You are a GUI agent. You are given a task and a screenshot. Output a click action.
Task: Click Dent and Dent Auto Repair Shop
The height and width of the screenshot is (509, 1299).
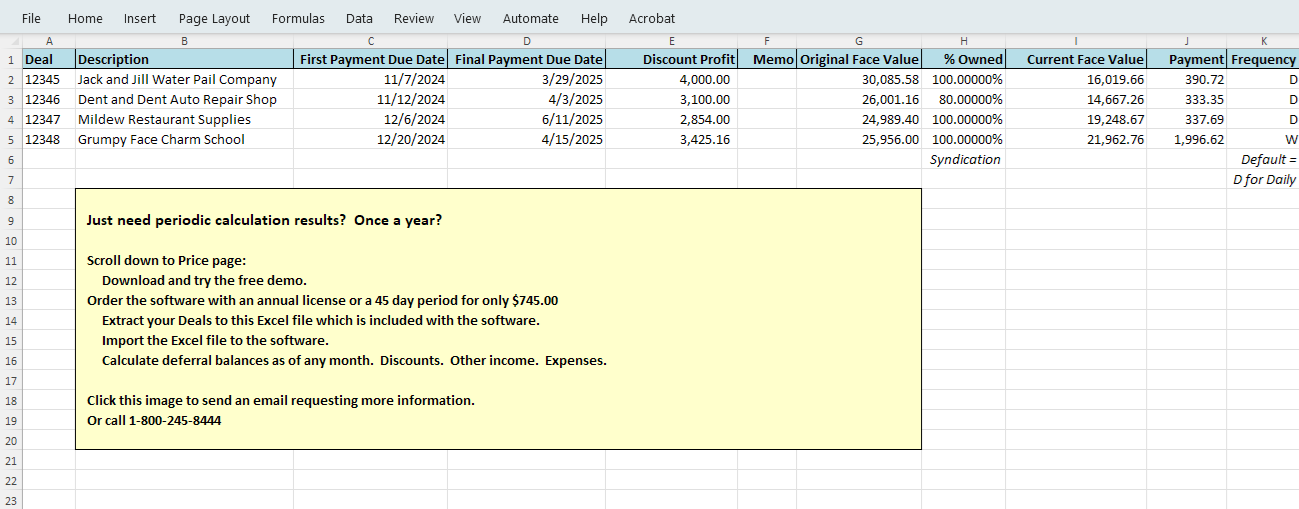(x=184, y=99)
